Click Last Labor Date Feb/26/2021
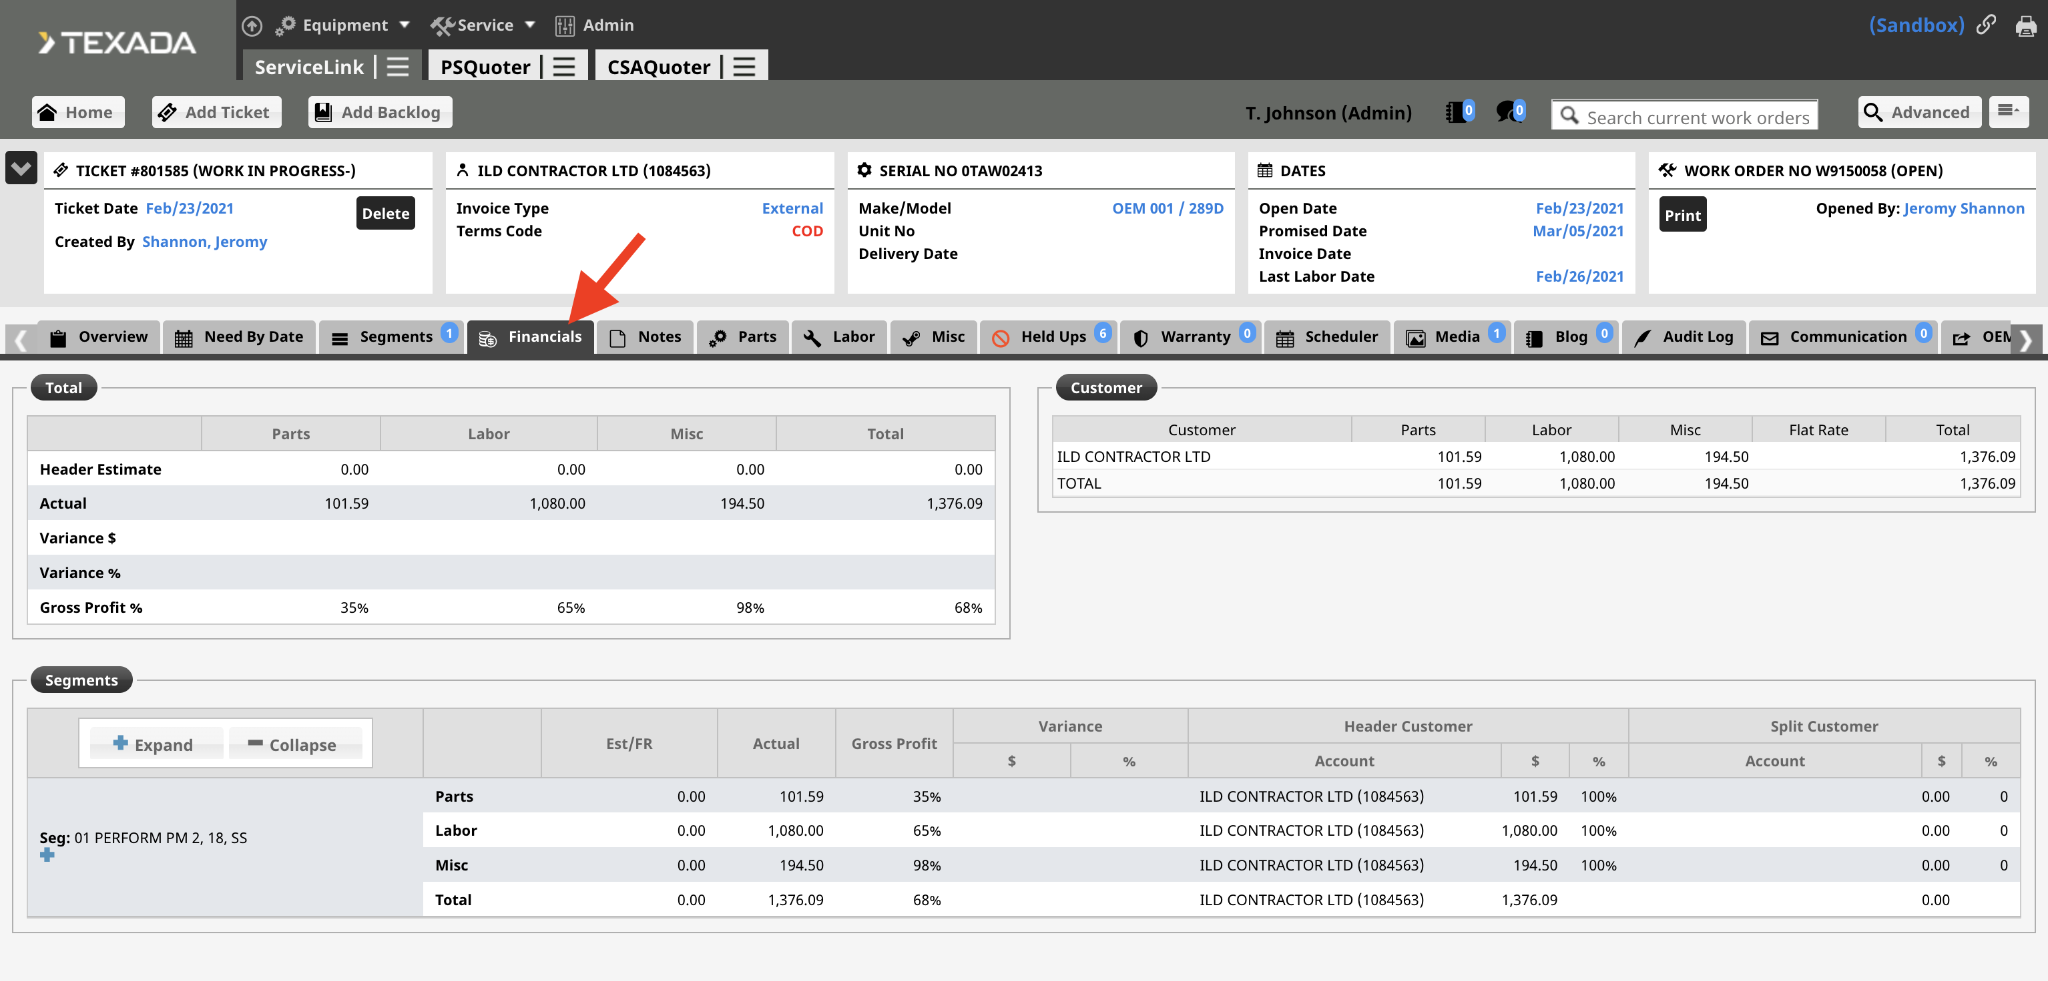Viewport: 2048px width, 981px height. pos(1580,276)
